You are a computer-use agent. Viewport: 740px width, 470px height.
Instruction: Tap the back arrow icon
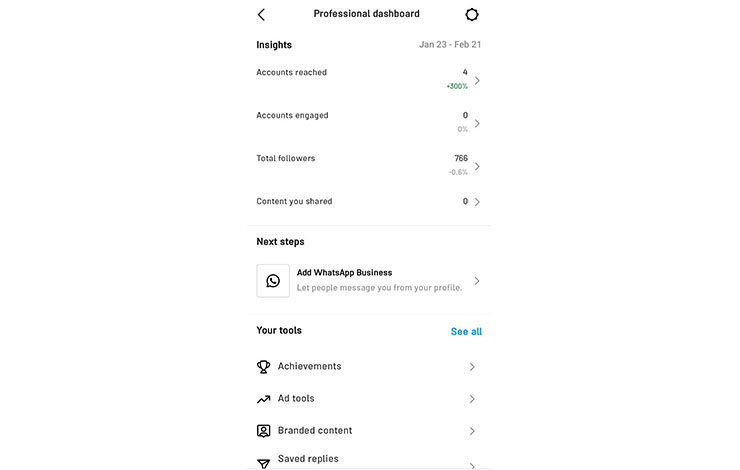(x=261, y=15)
